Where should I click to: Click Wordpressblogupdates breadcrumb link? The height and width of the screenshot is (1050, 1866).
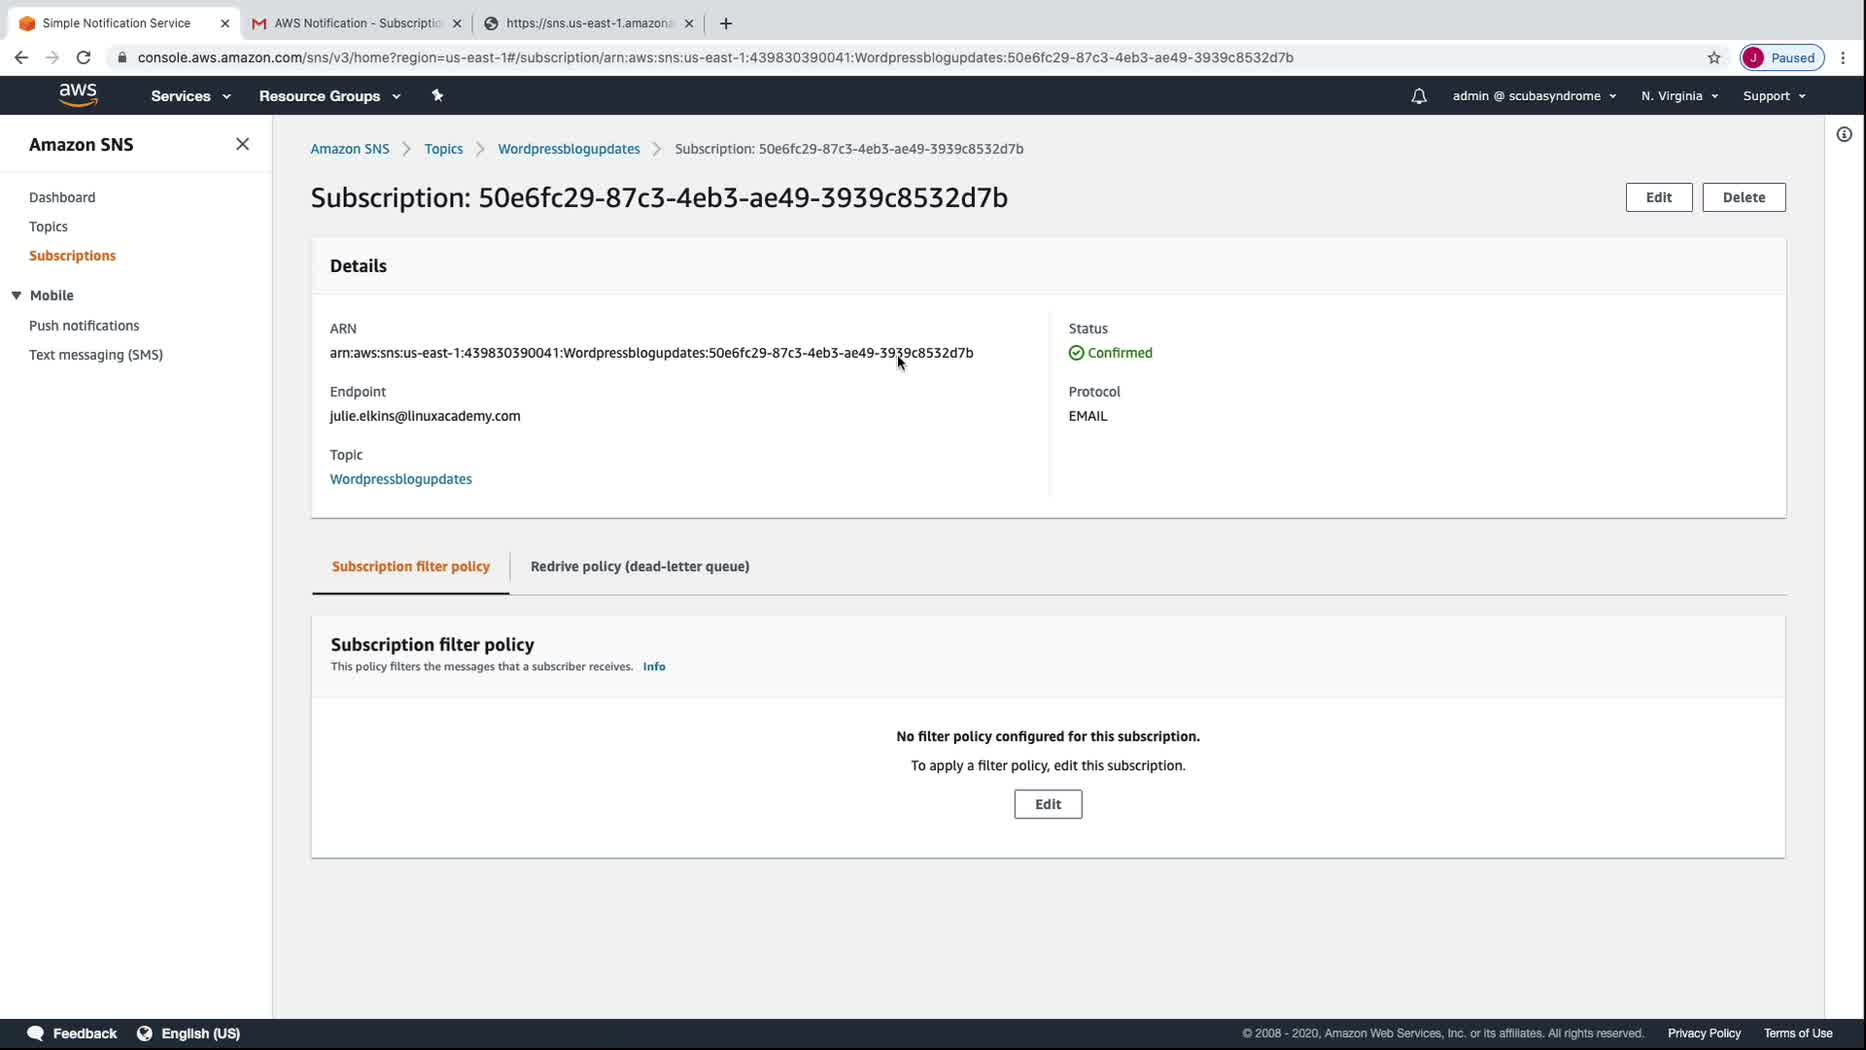(569, 148)
